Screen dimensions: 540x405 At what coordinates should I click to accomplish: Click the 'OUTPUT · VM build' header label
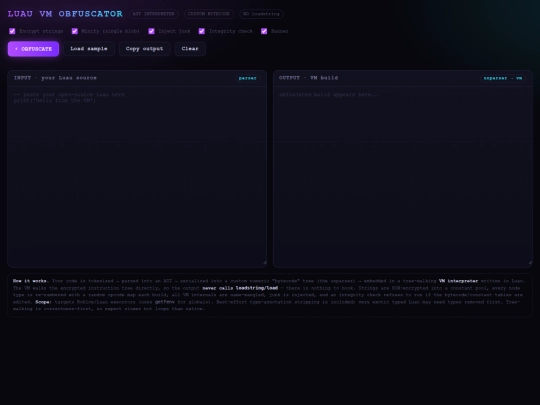point(309,78)
